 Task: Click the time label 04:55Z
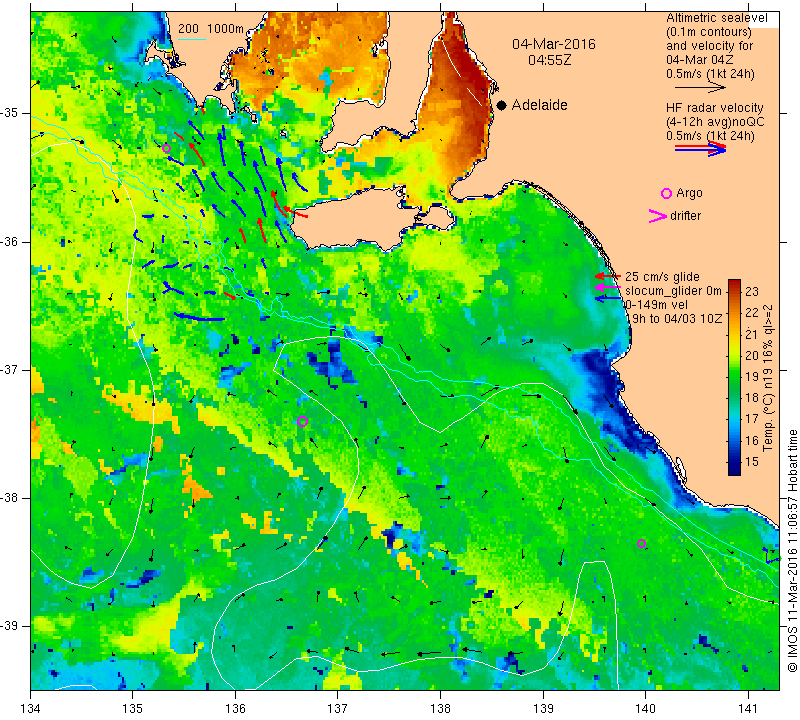tap(549, 60)
